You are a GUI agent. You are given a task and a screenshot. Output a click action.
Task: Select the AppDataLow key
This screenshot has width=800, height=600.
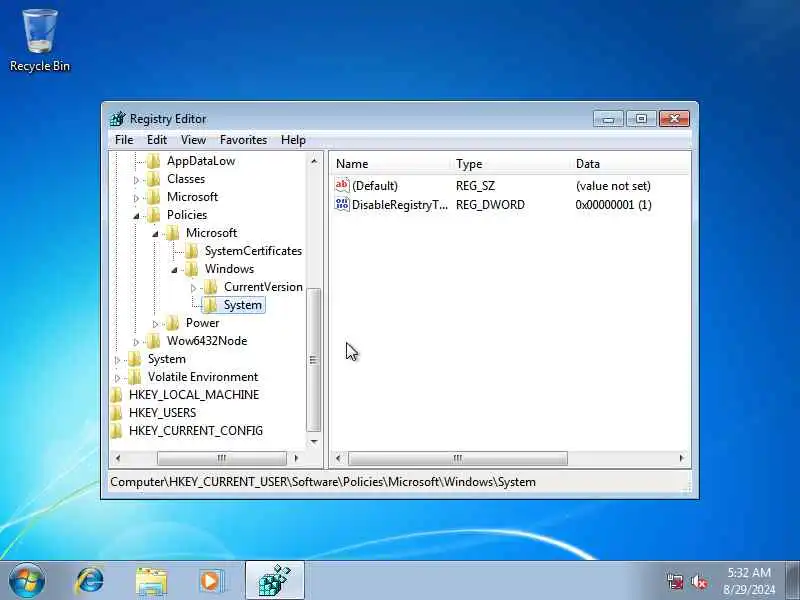[201, 161]
